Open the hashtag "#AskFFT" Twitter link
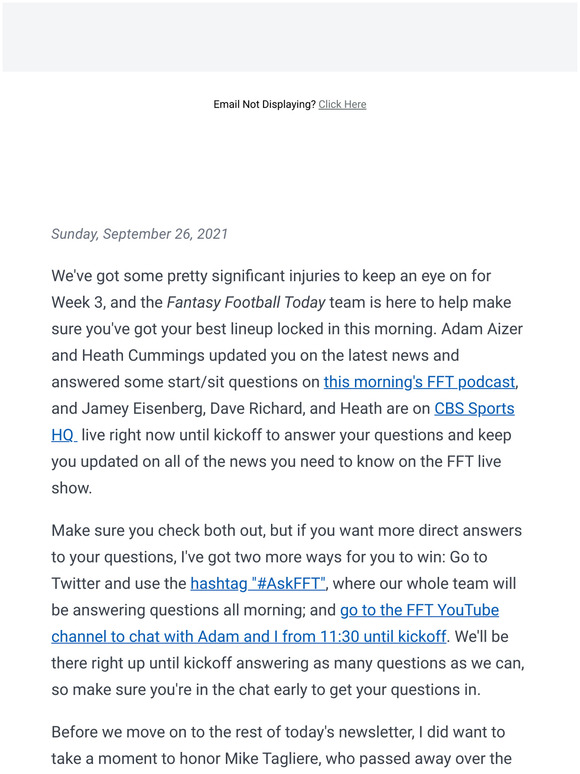Screen dimensions: 580x774 [x=258, y=583]
